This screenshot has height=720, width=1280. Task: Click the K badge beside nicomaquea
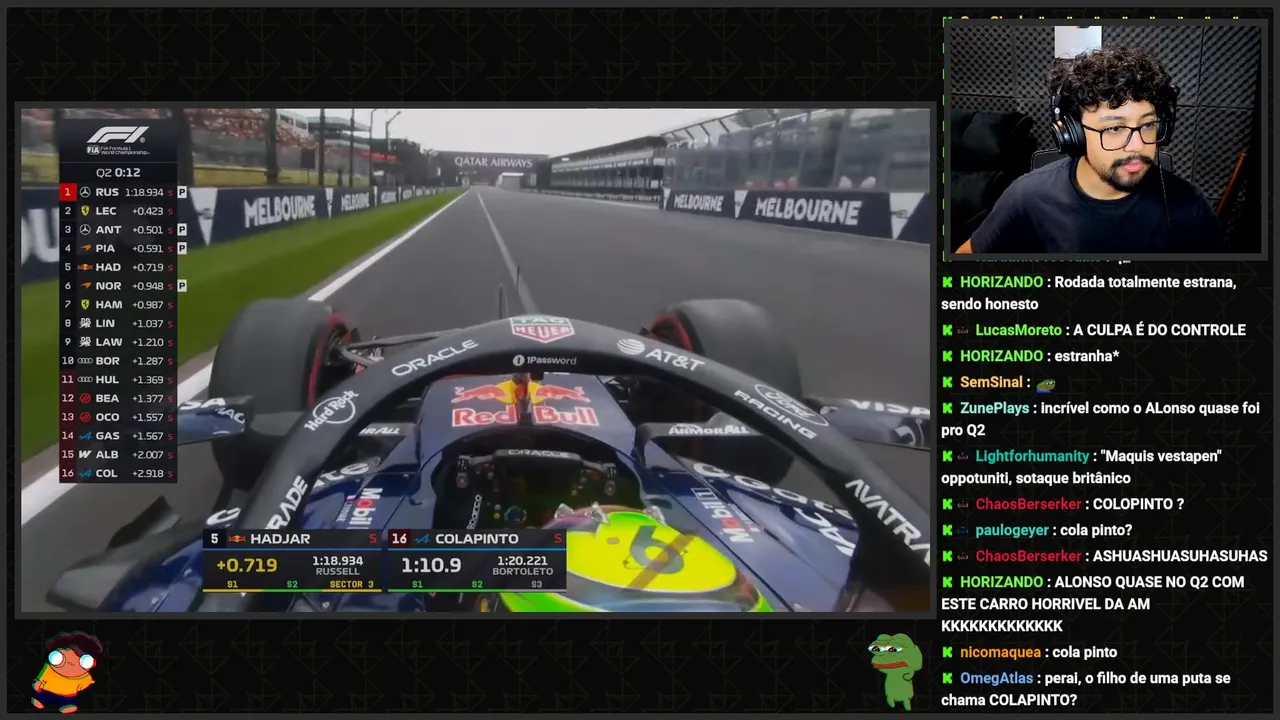coord(947,652)
